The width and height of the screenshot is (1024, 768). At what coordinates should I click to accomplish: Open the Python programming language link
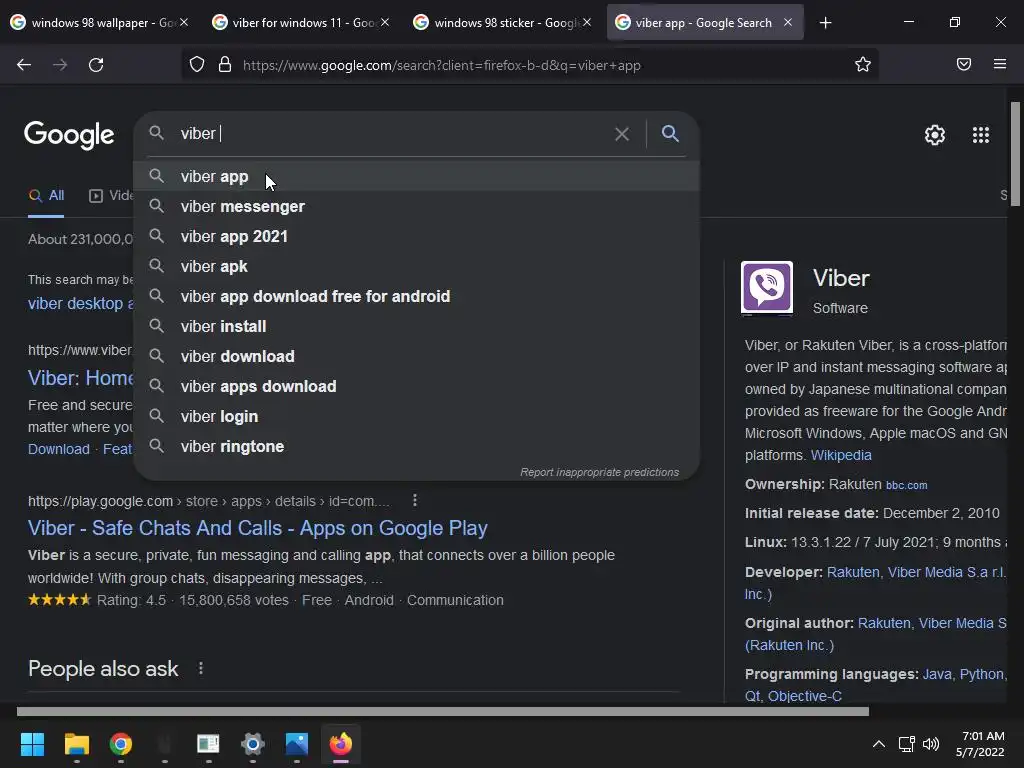tap(981, 674)
